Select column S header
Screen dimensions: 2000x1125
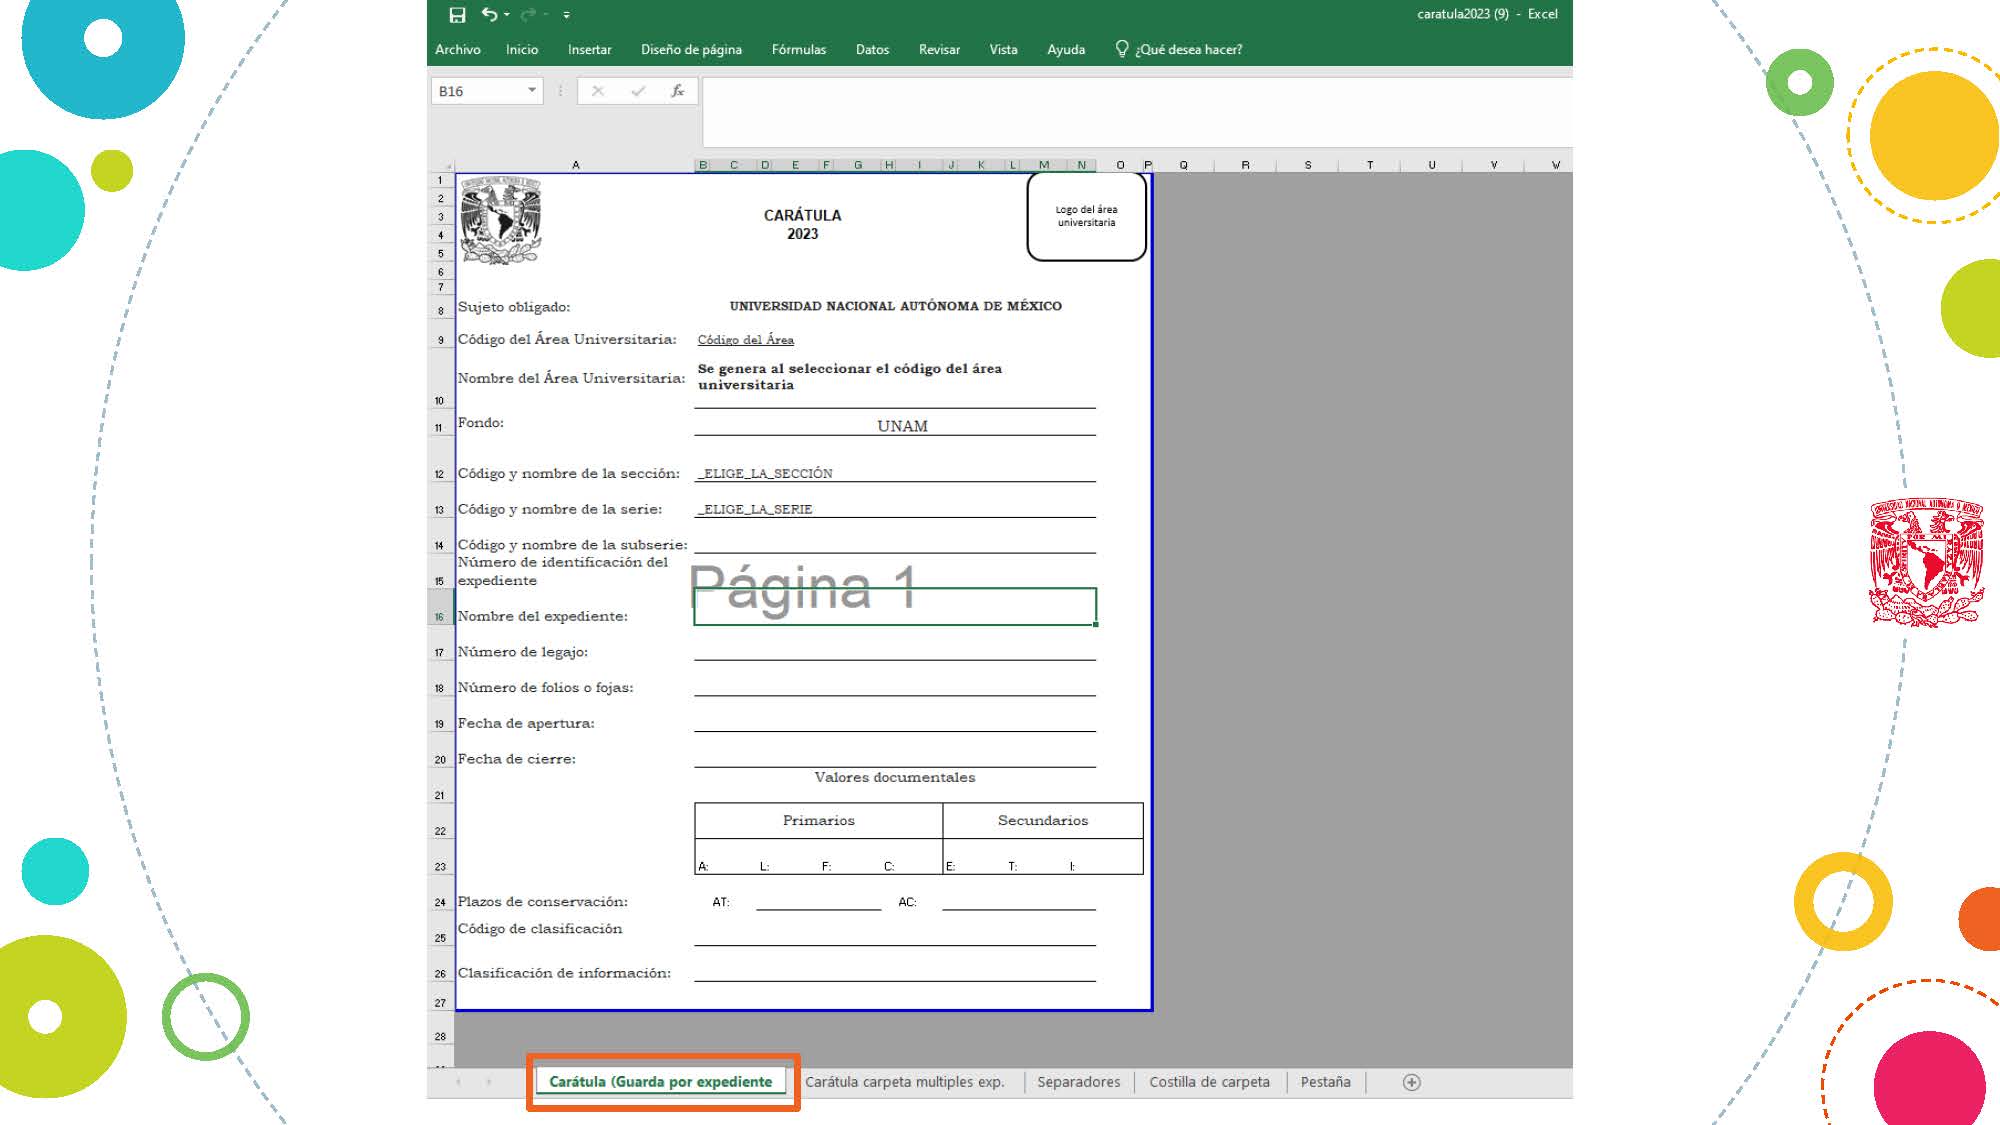1307,165
